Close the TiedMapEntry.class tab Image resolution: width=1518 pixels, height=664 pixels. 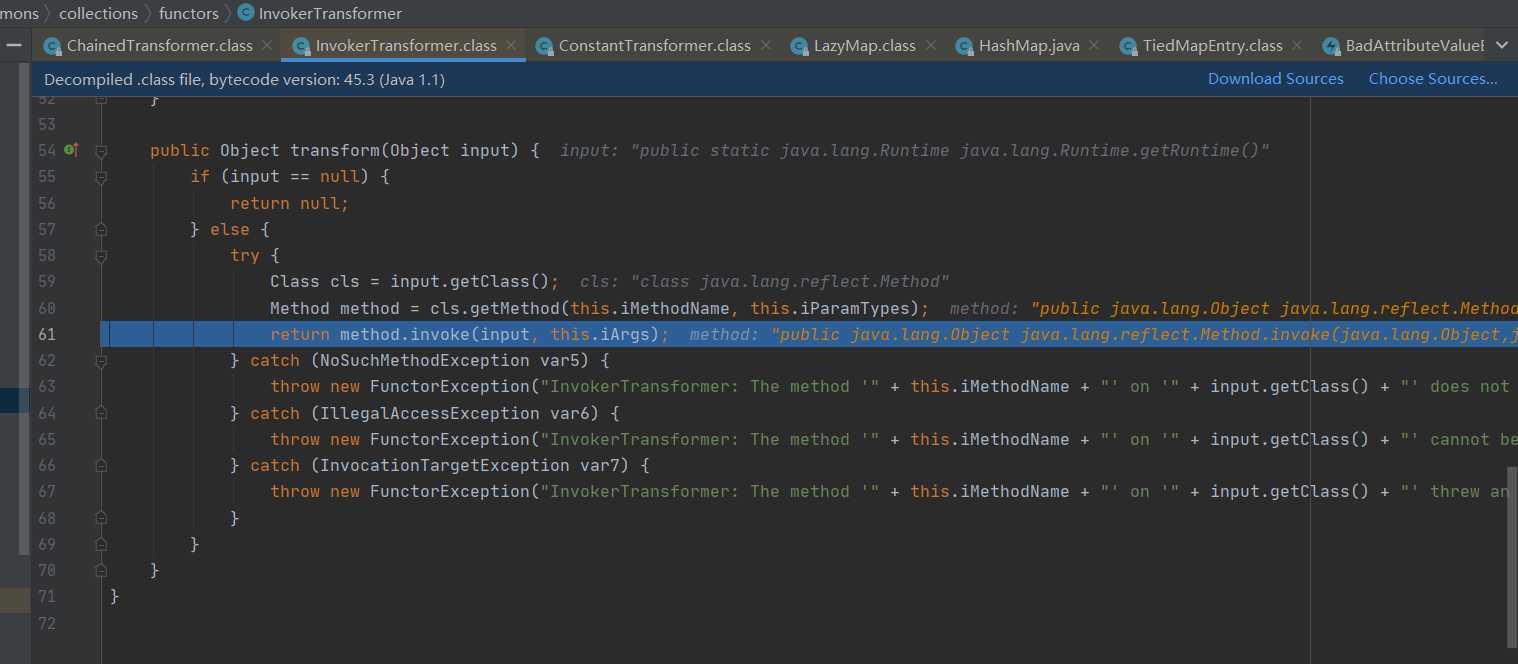1295,45
